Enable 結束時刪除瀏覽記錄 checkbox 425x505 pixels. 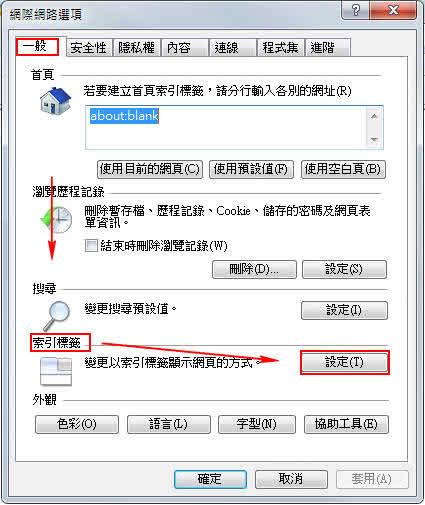point(91,246)
